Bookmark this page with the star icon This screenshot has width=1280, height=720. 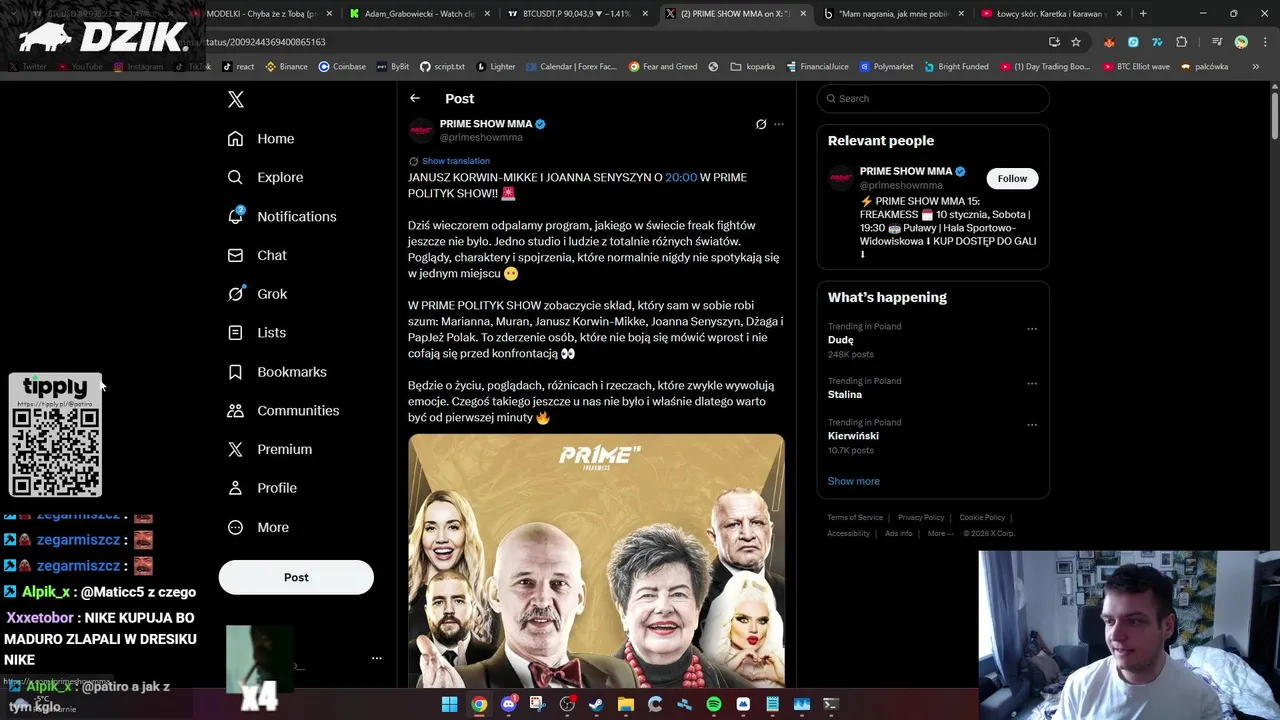coord(1076,42)
